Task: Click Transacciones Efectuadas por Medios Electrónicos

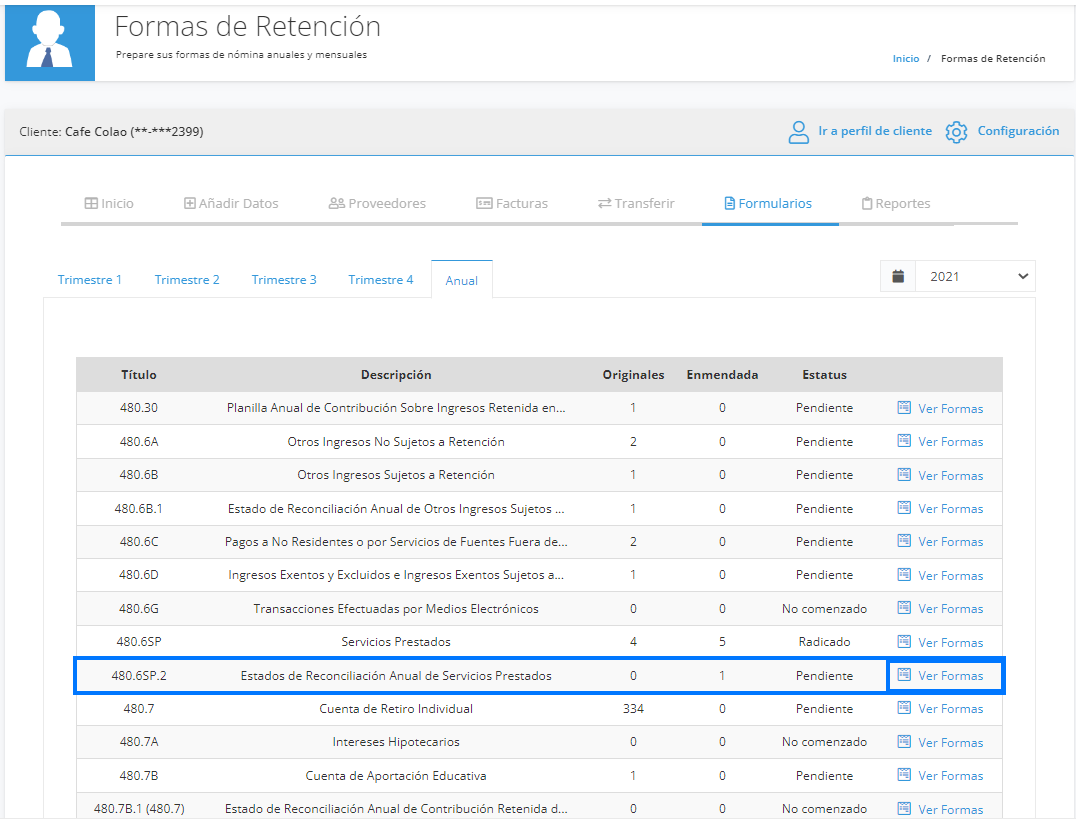Action: [x=396, y=609]
